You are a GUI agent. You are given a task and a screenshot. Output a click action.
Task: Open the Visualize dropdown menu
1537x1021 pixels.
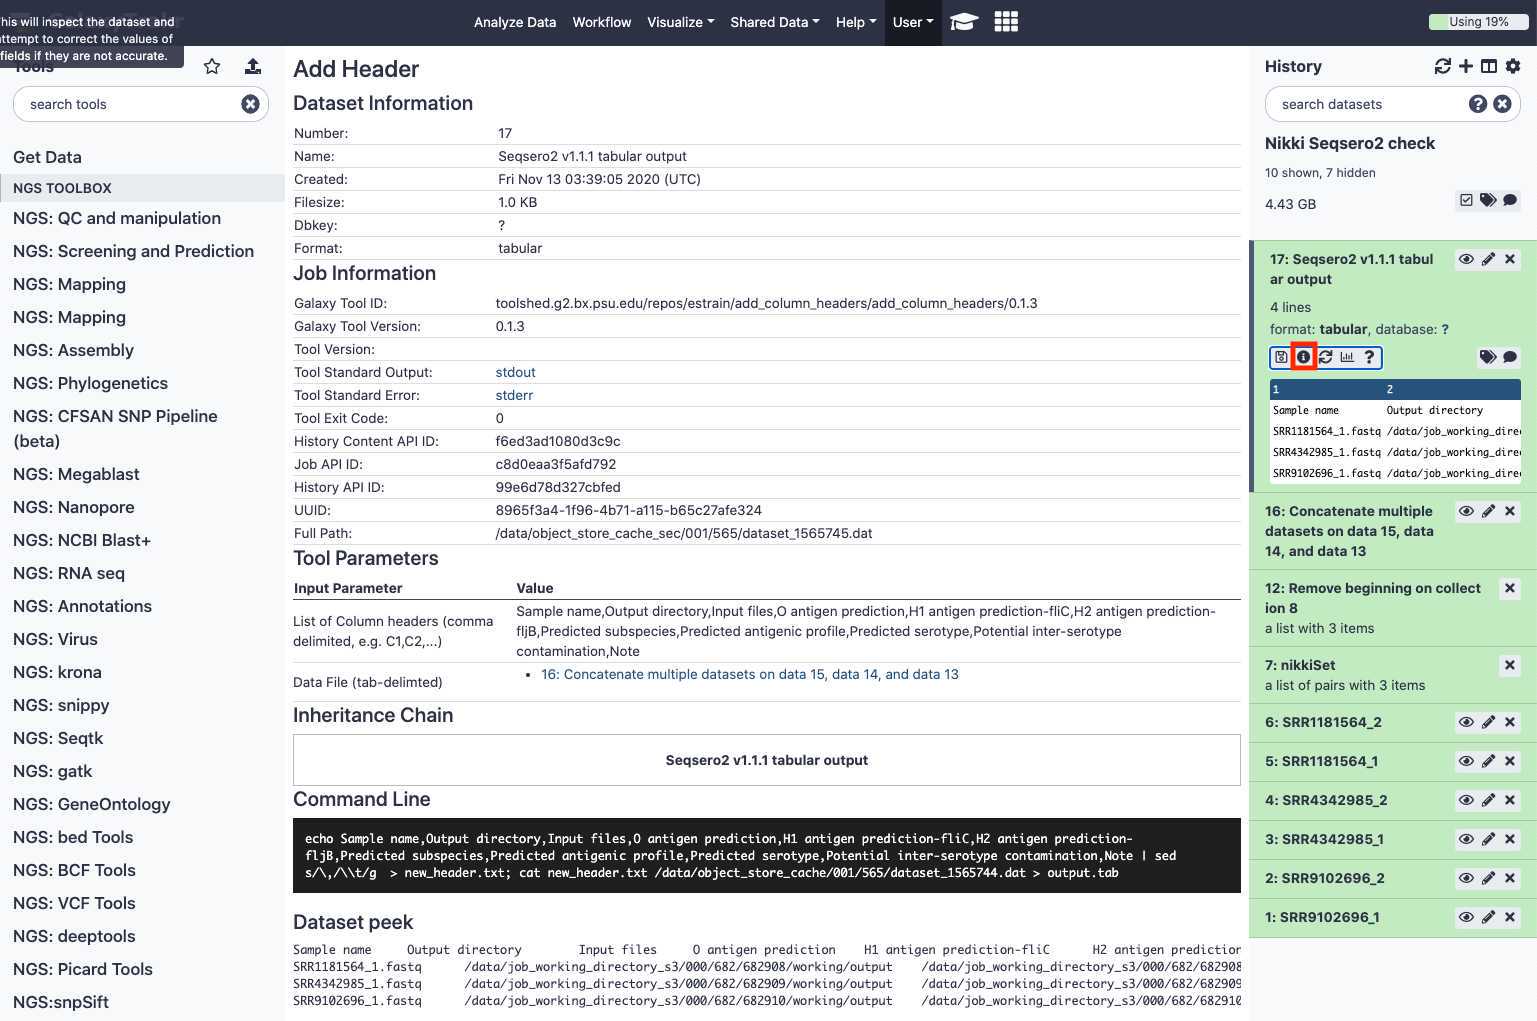[680, 22]
